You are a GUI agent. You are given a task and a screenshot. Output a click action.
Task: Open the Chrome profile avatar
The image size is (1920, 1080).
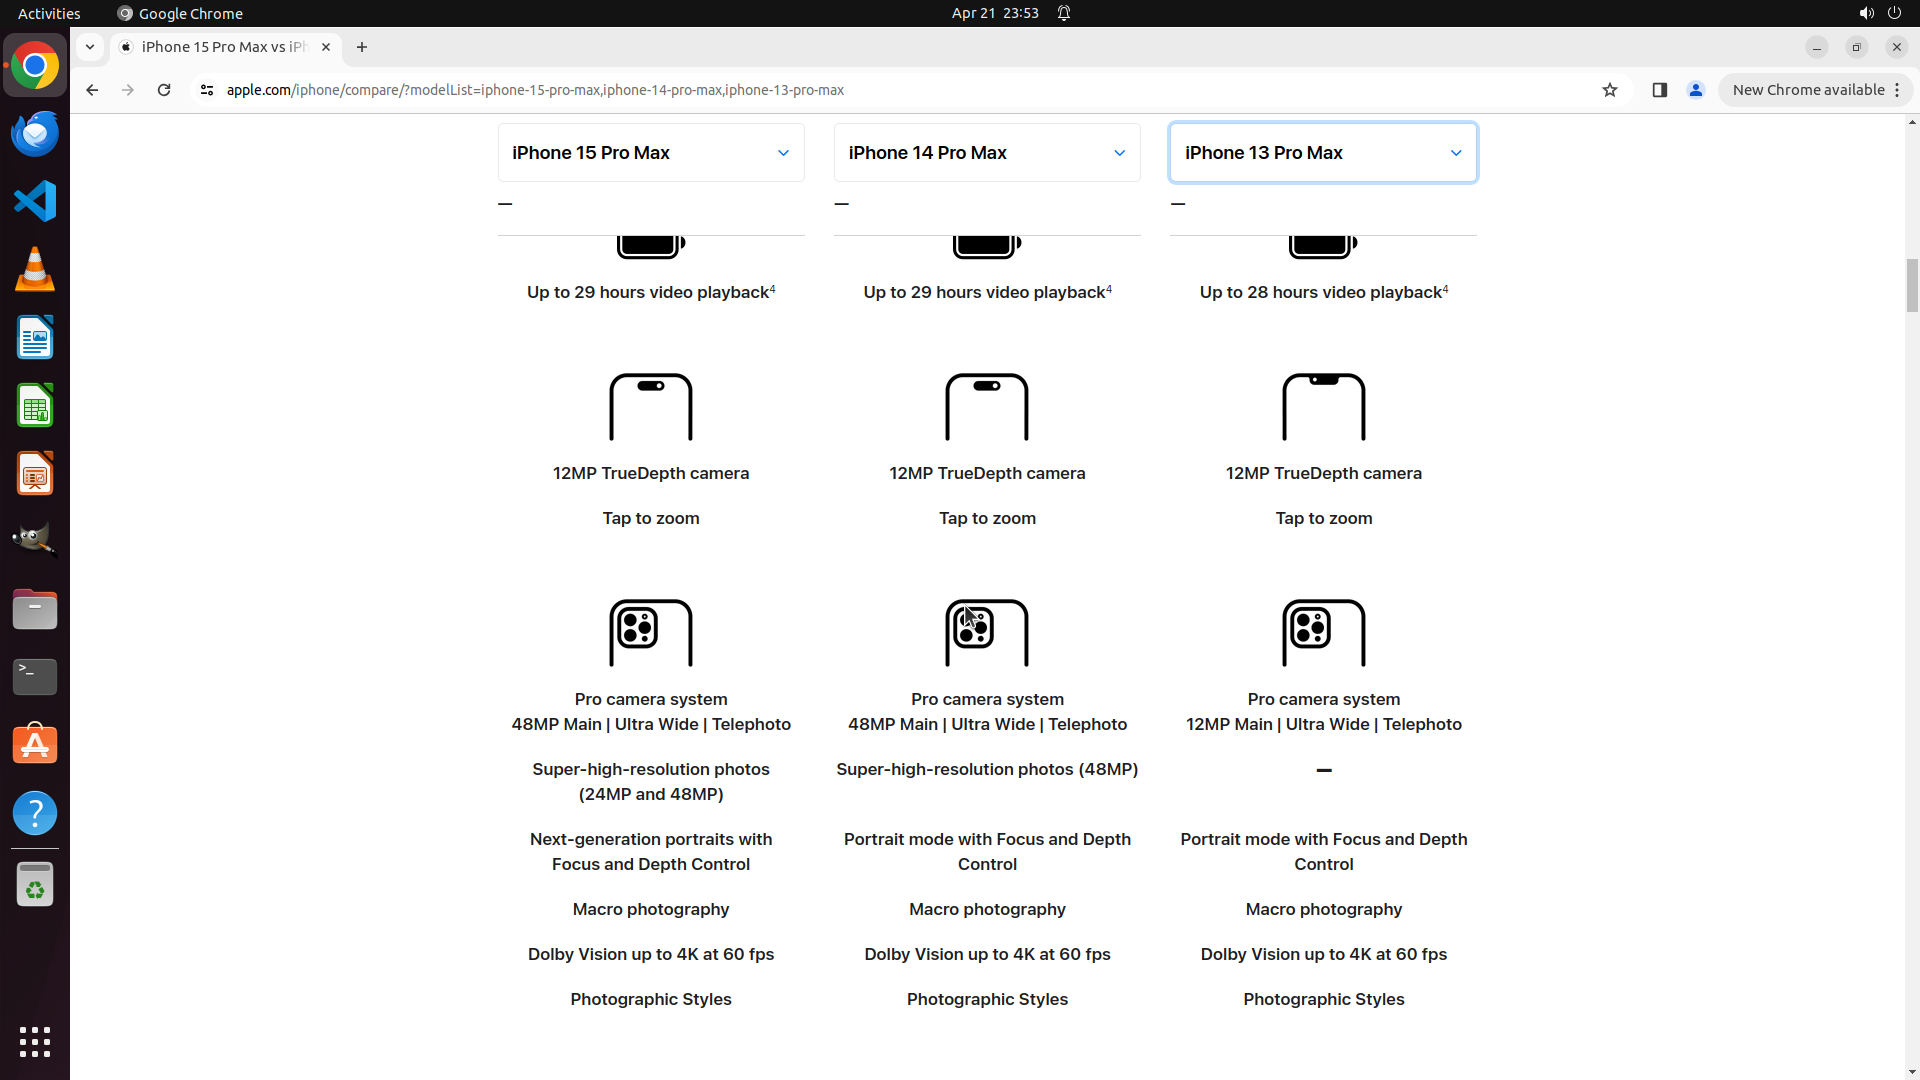pyautogui.click(x=1695, y=90)
